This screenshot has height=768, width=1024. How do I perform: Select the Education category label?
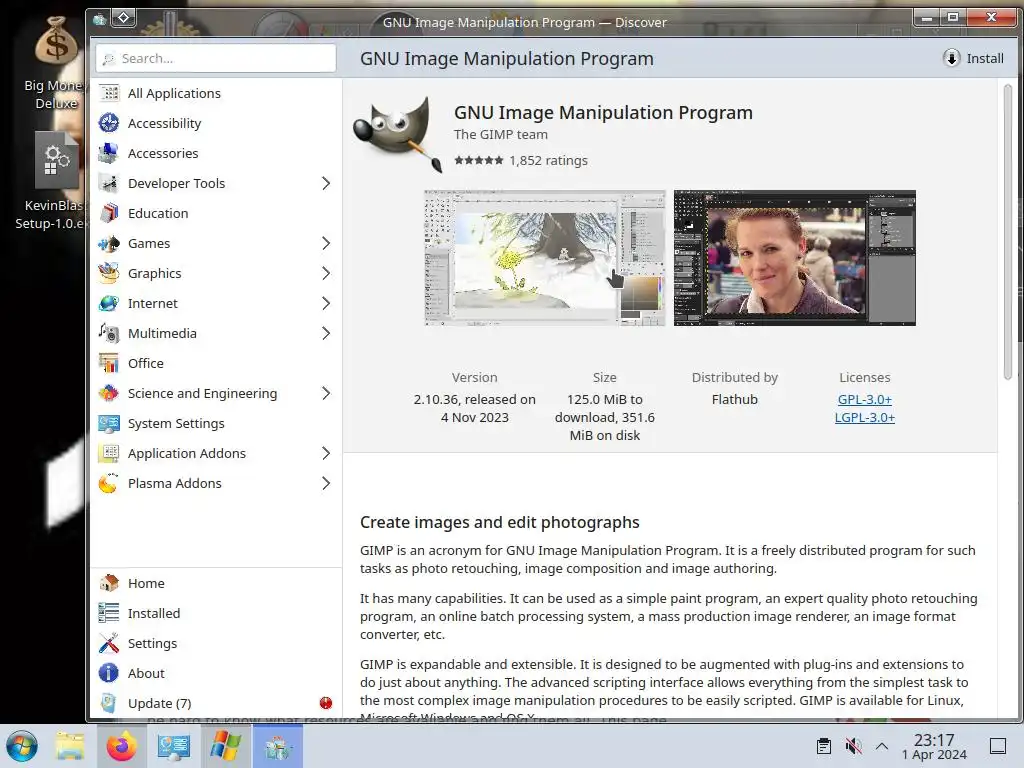coord(158,214)
